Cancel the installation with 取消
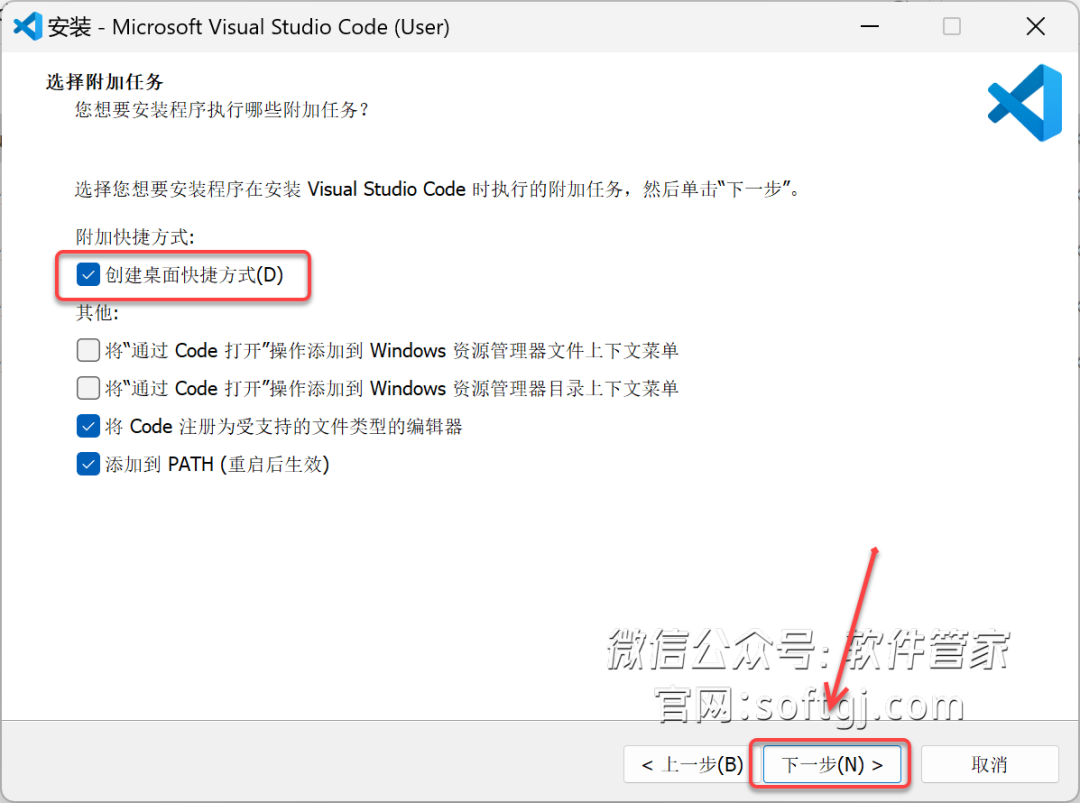 989,764
